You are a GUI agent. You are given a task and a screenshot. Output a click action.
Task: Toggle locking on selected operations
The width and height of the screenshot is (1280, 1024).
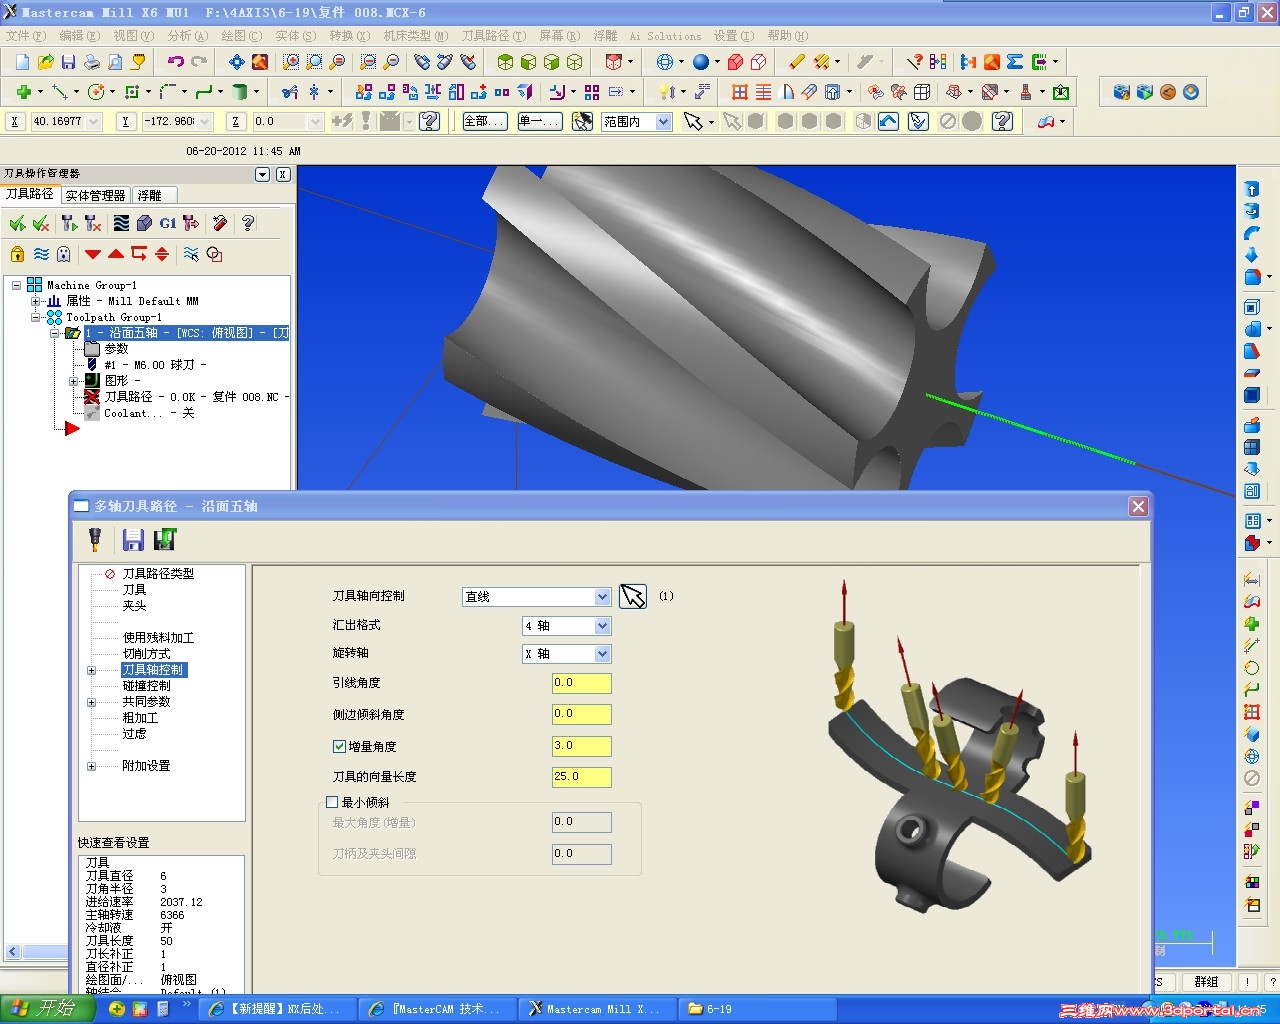click(17, 254)
